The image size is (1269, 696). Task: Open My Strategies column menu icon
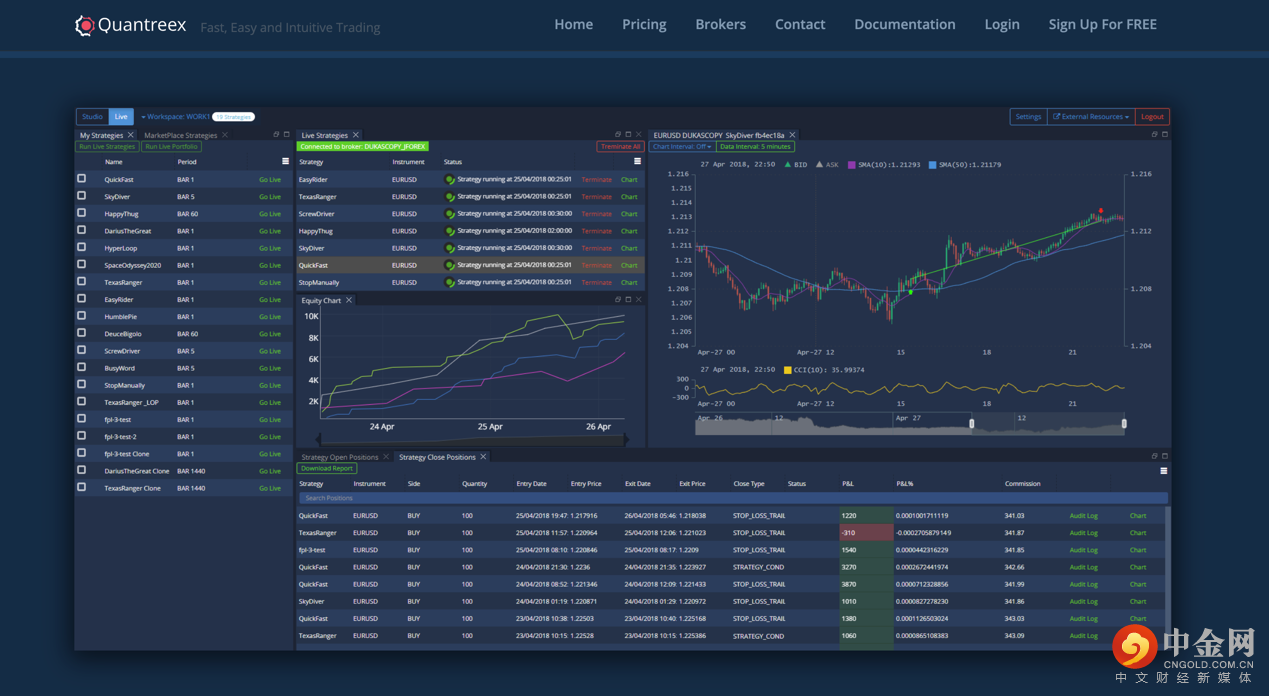click(x=285, y=161)
